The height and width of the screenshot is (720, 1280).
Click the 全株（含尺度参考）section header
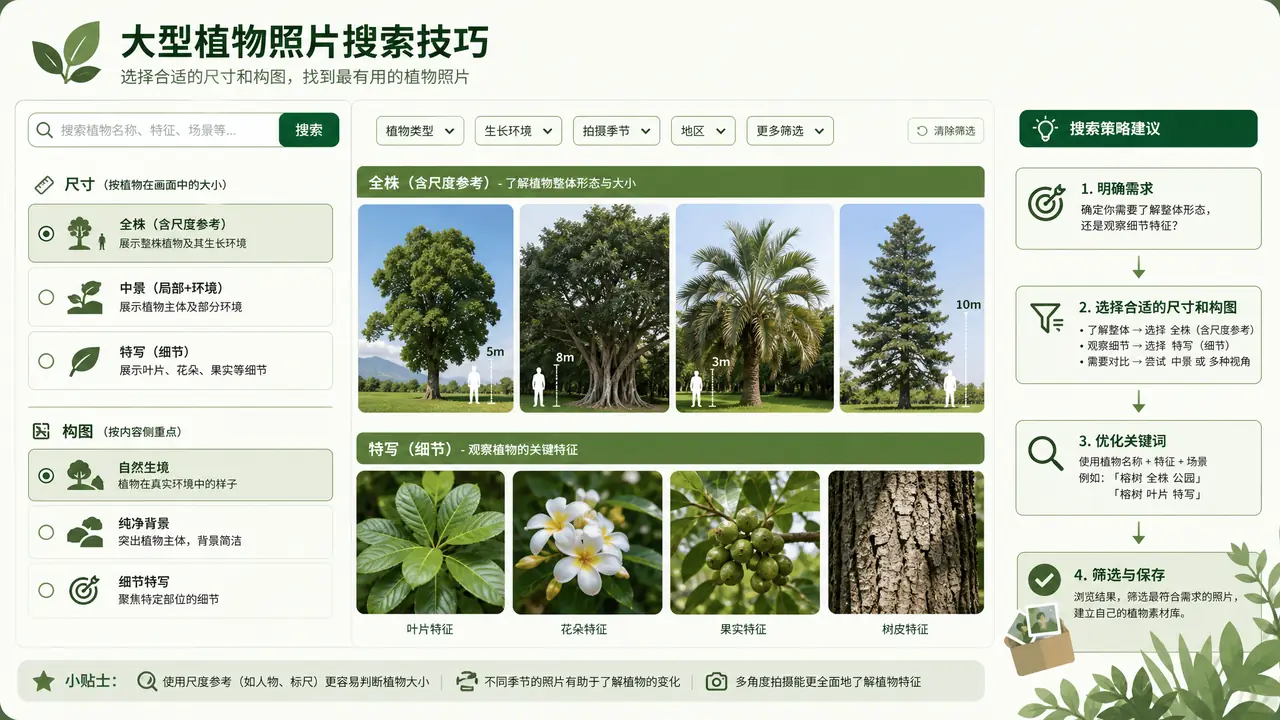click(670, 182)
